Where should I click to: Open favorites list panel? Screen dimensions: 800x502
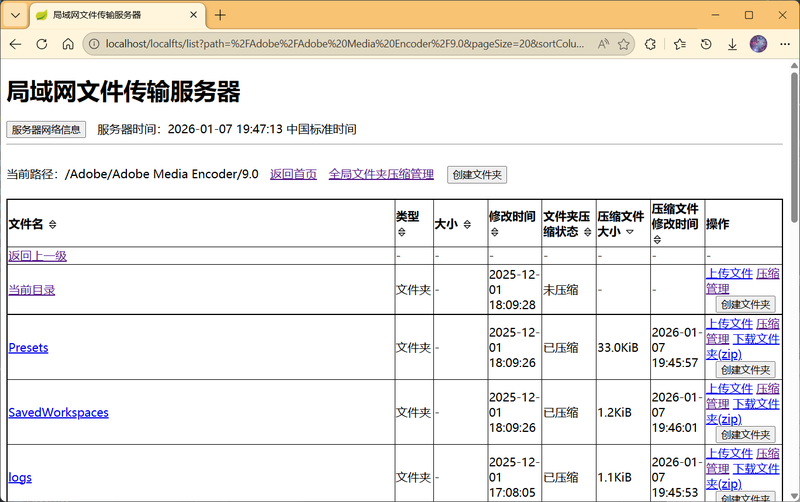click(x=680, y=44)
